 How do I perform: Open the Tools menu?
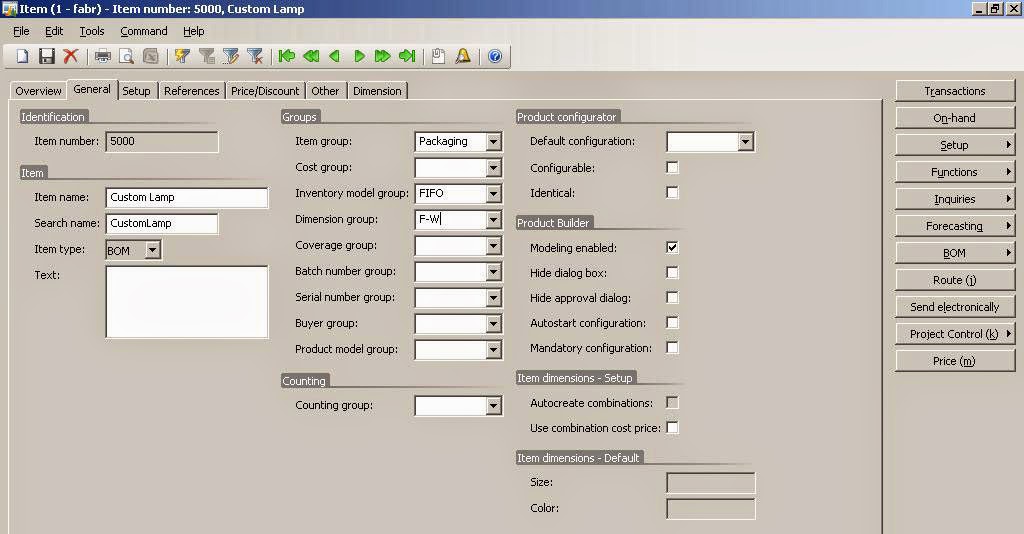[x=92, y=31]
